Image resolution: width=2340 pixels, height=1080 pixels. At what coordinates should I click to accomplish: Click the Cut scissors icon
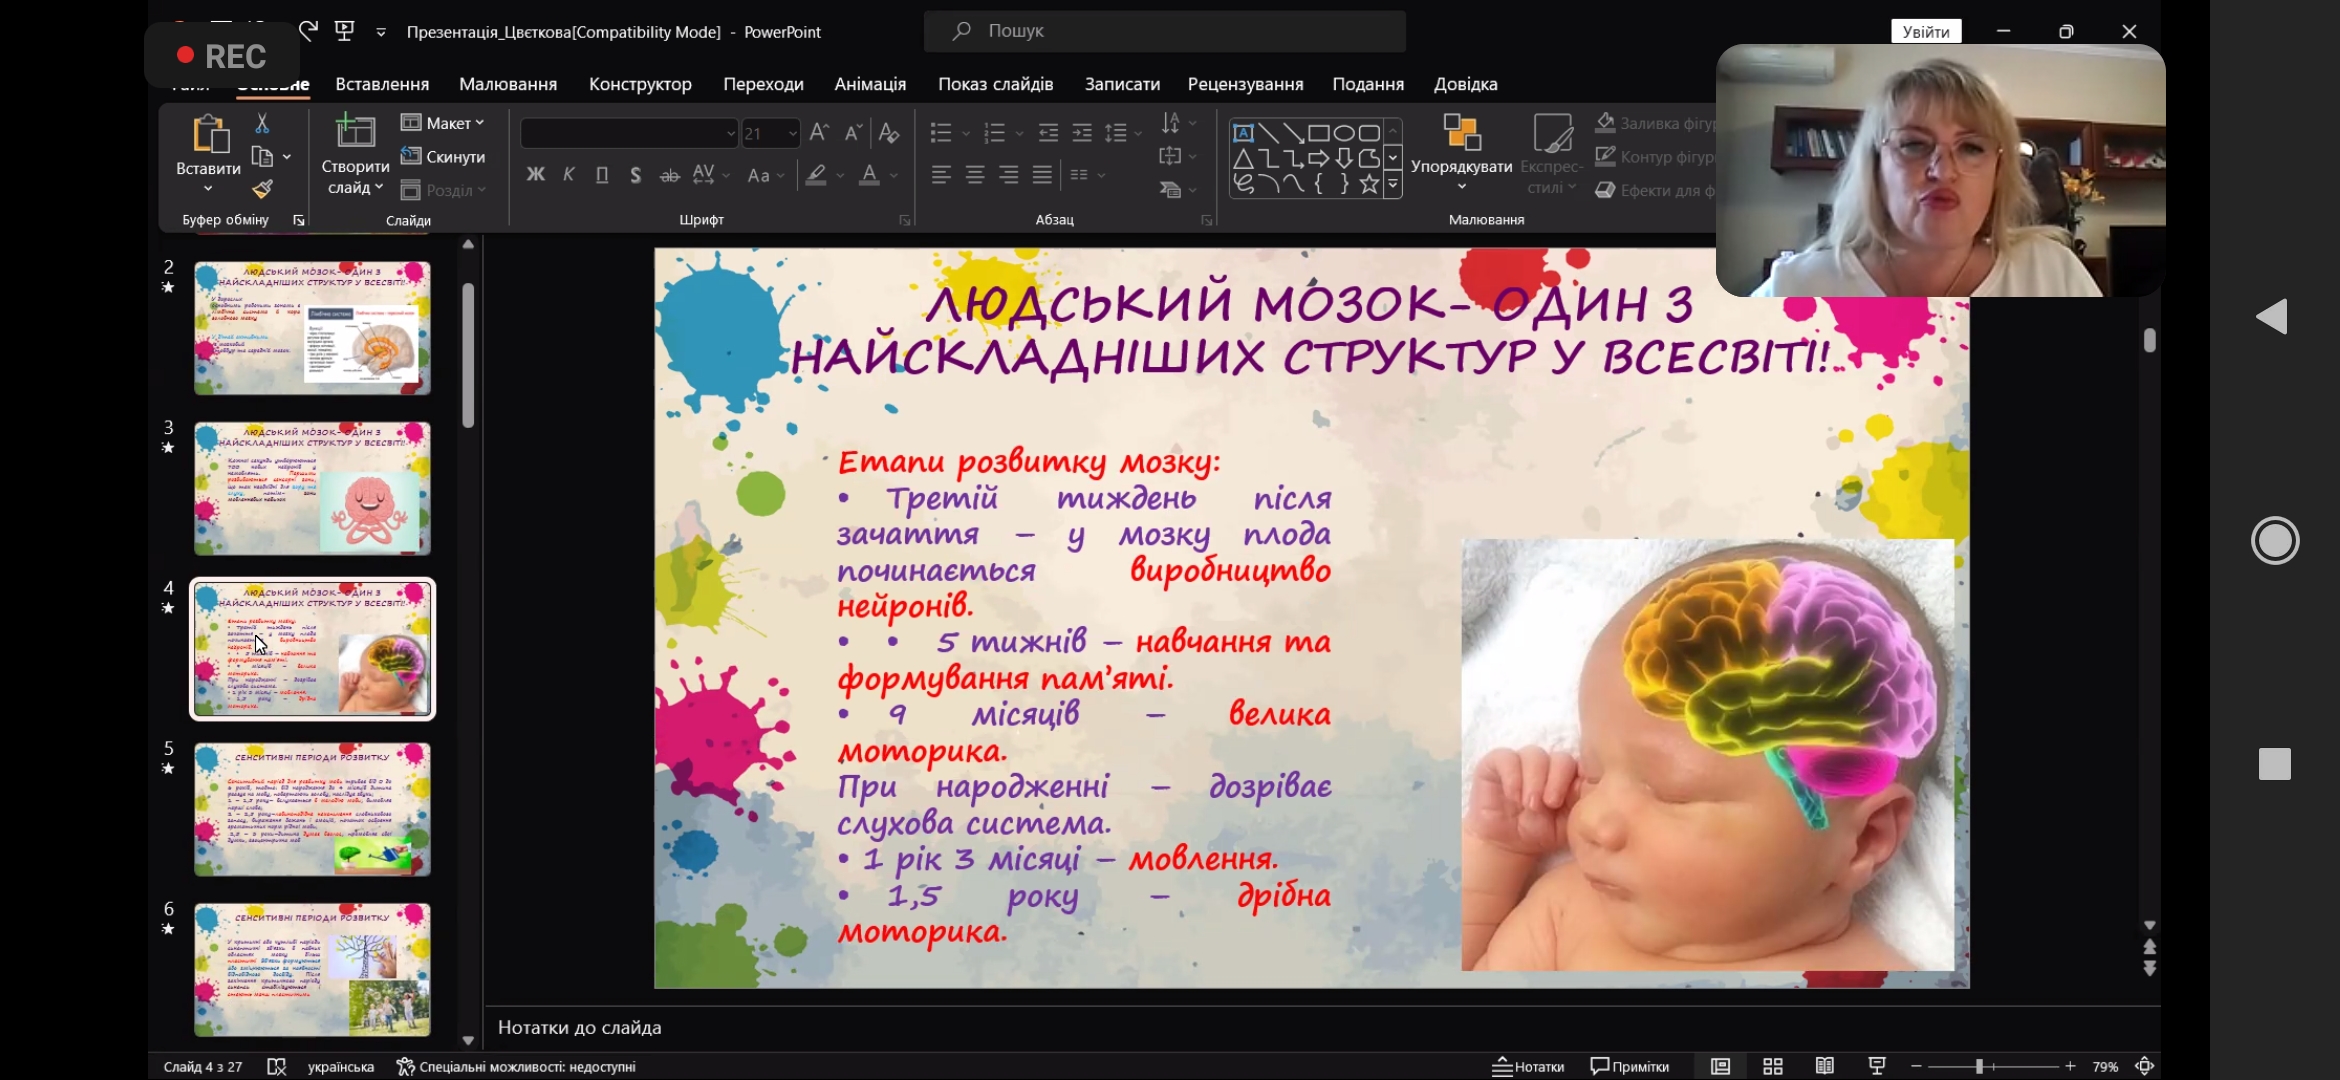click(x=262, y=123)
